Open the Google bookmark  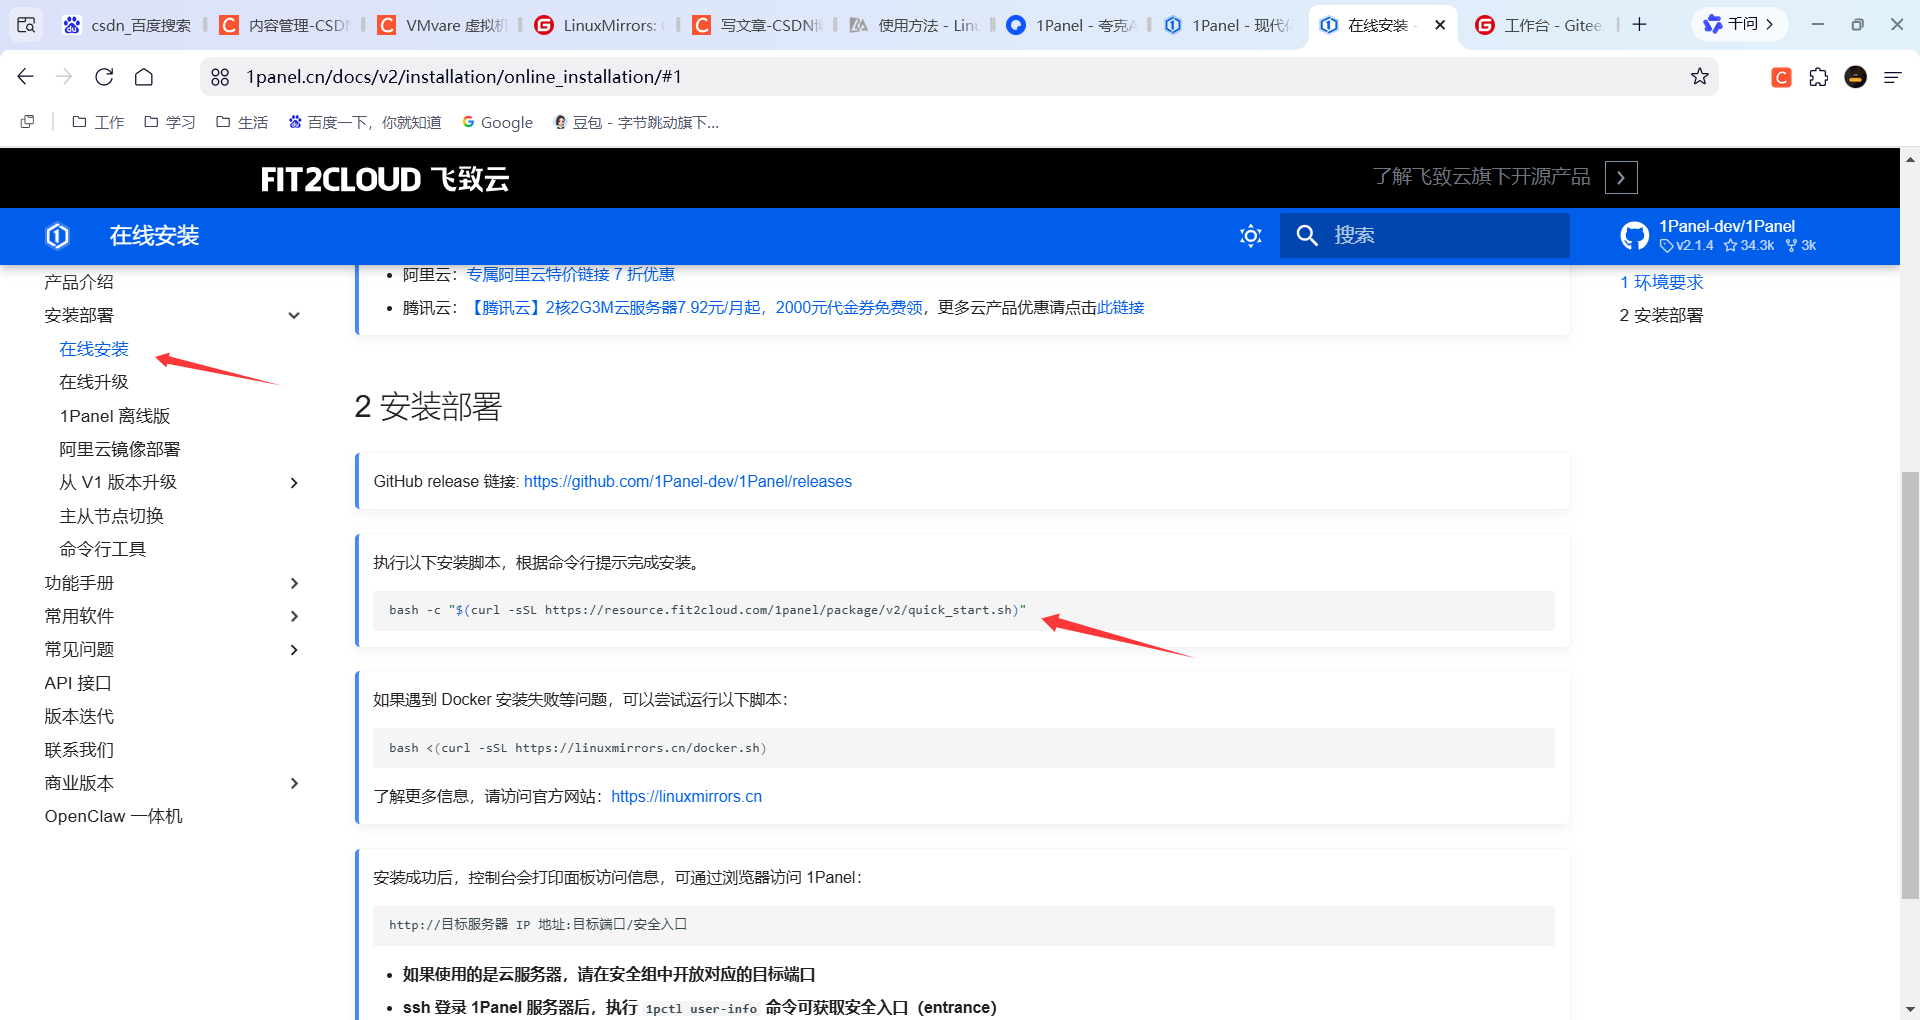tap(497, 122)
